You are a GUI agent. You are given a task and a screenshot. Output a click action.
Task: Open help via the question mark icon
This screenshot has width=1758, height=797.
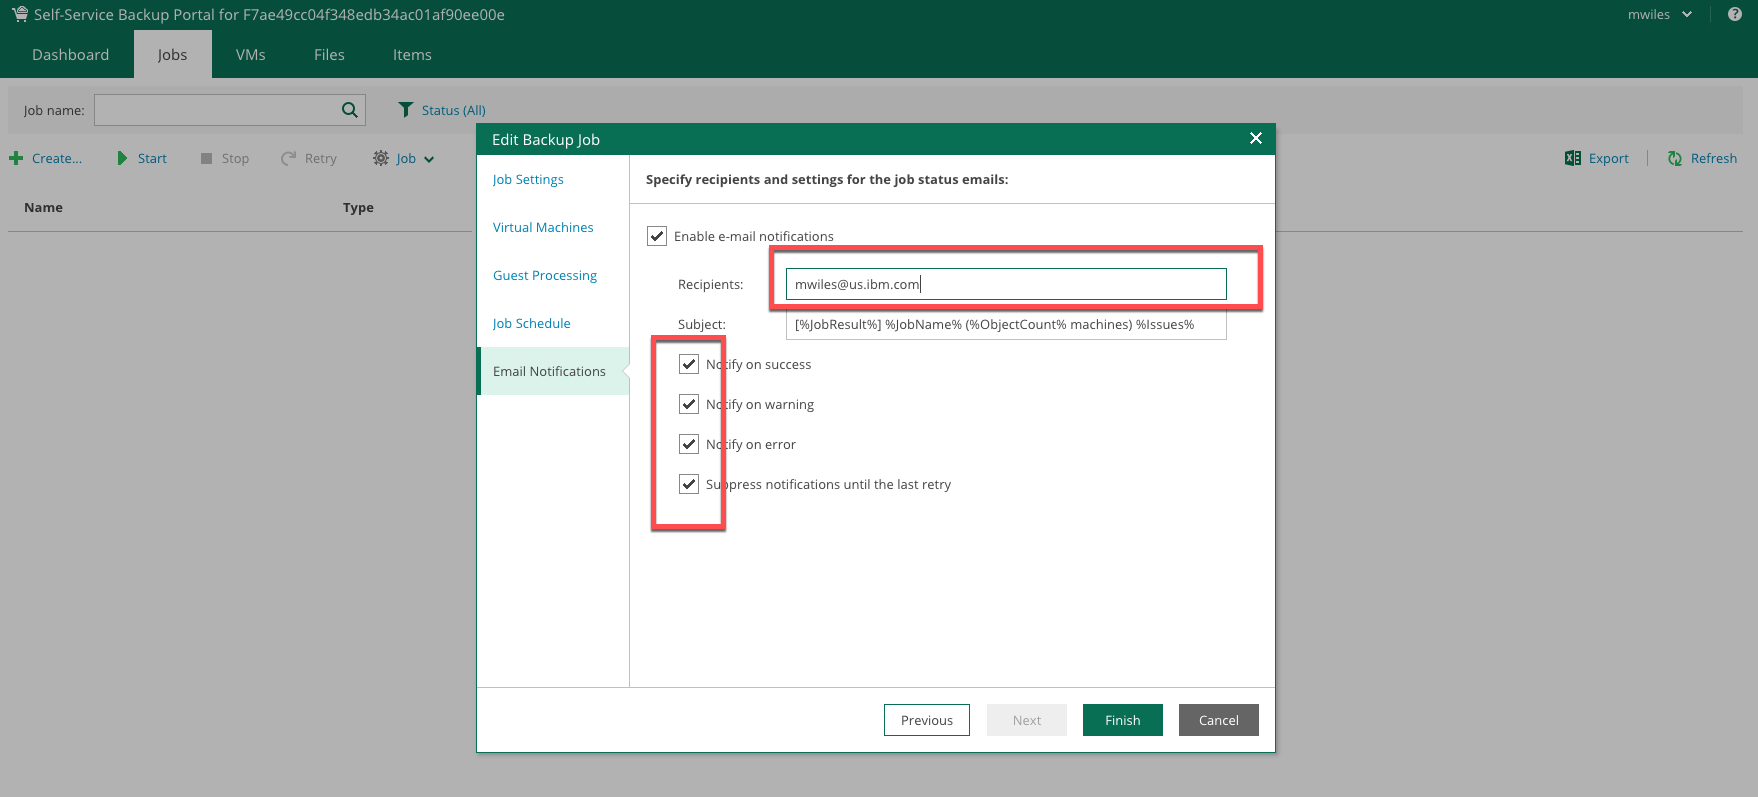click(x=1735, y=14)
